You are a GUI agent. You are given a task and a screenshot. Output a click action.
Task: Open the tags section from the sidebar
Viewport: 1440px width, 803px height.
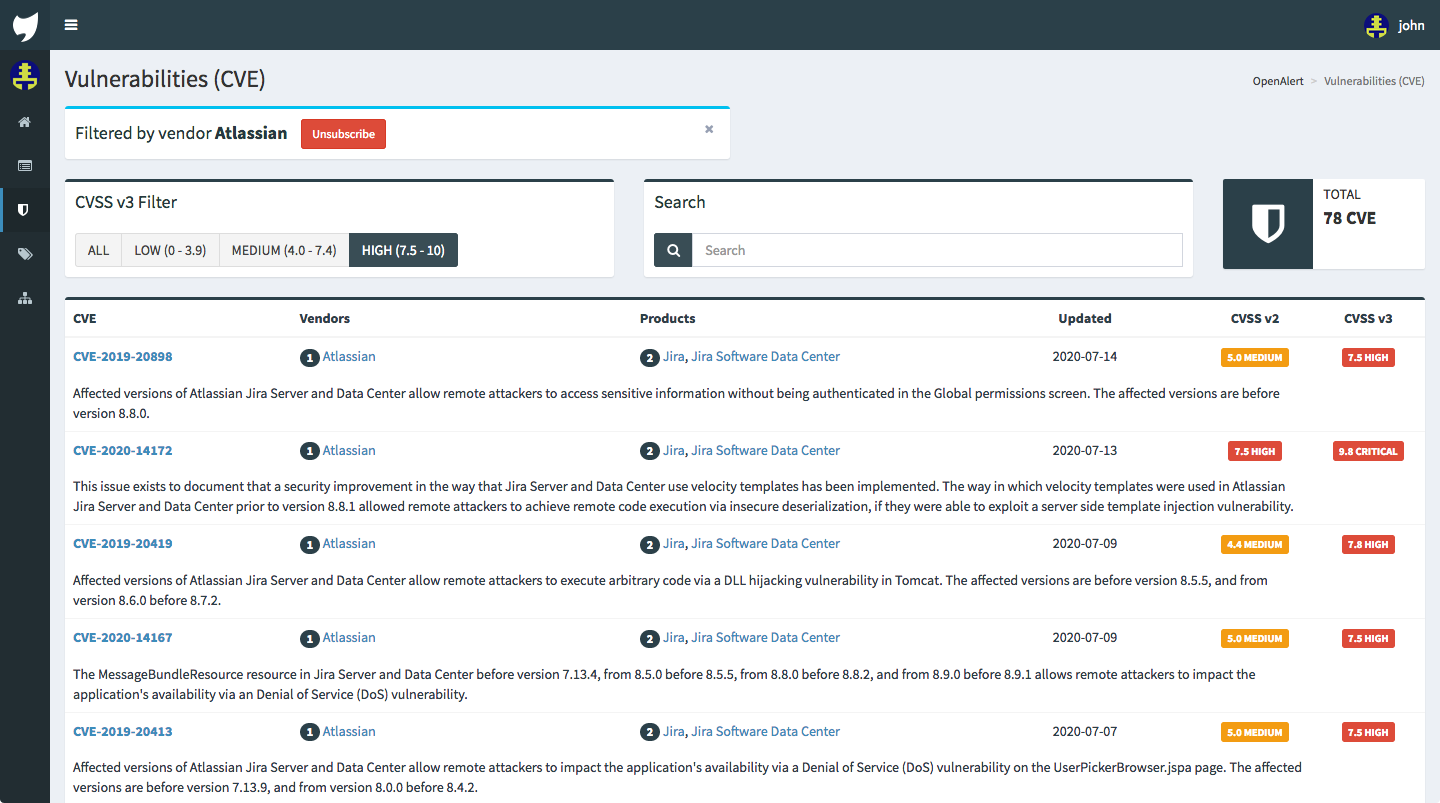point(25,253)
